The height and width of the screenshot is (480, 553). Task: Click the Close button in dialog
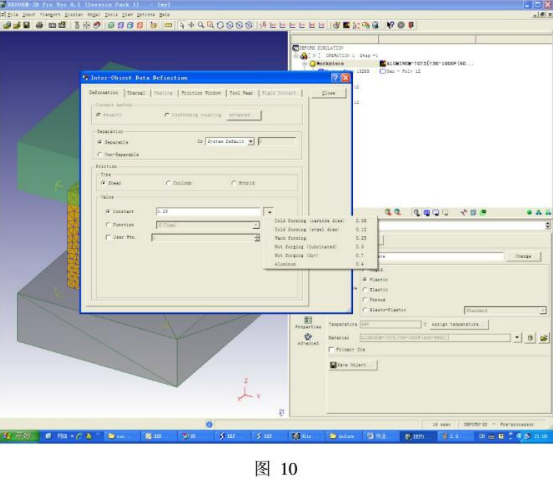328,93
